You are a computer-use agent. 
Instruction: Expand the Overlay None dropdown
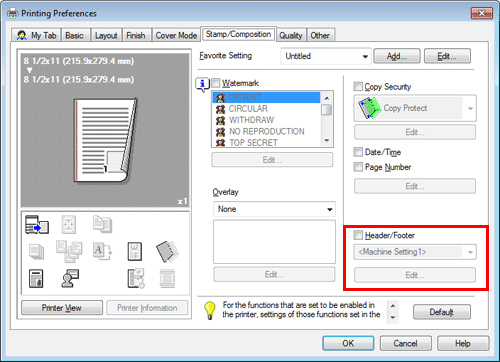click(274, 209)
